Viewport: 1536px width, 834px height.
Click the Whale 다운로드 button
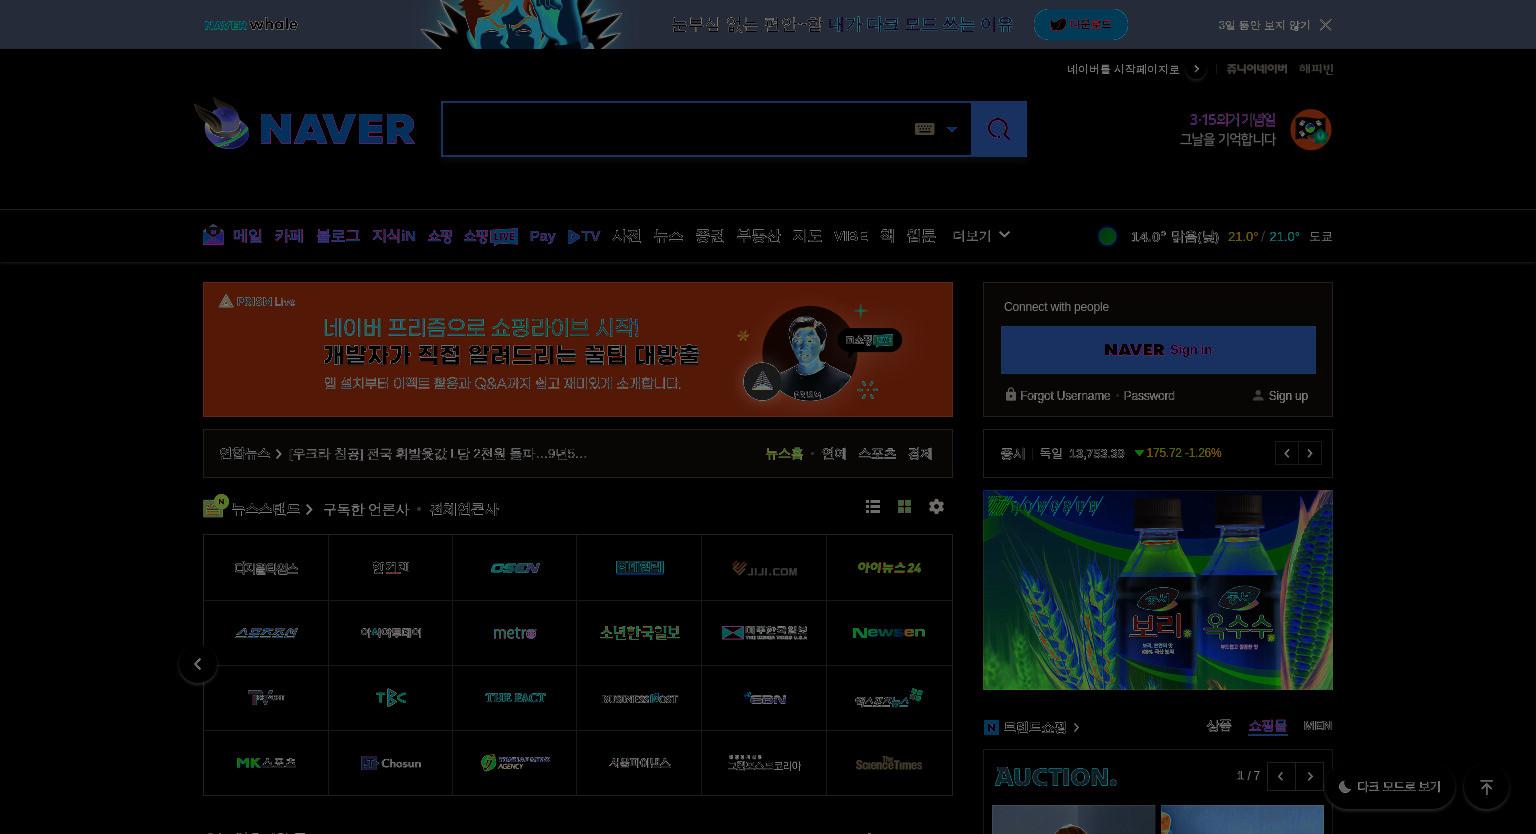[1081, 24]
